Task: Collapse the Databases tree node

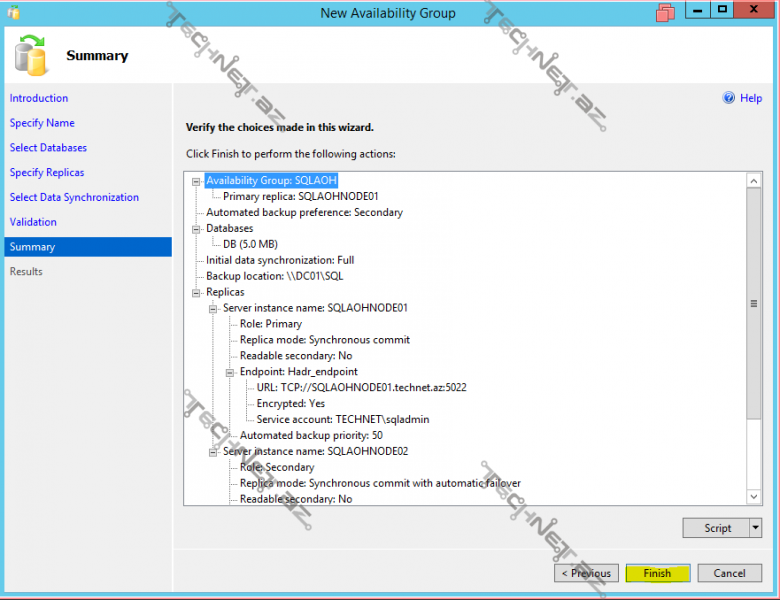Action: pos(197,229)
